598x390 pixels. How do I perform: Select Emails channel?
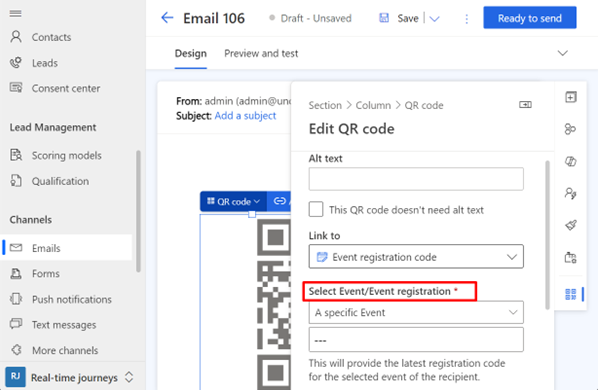coord(67,248)
